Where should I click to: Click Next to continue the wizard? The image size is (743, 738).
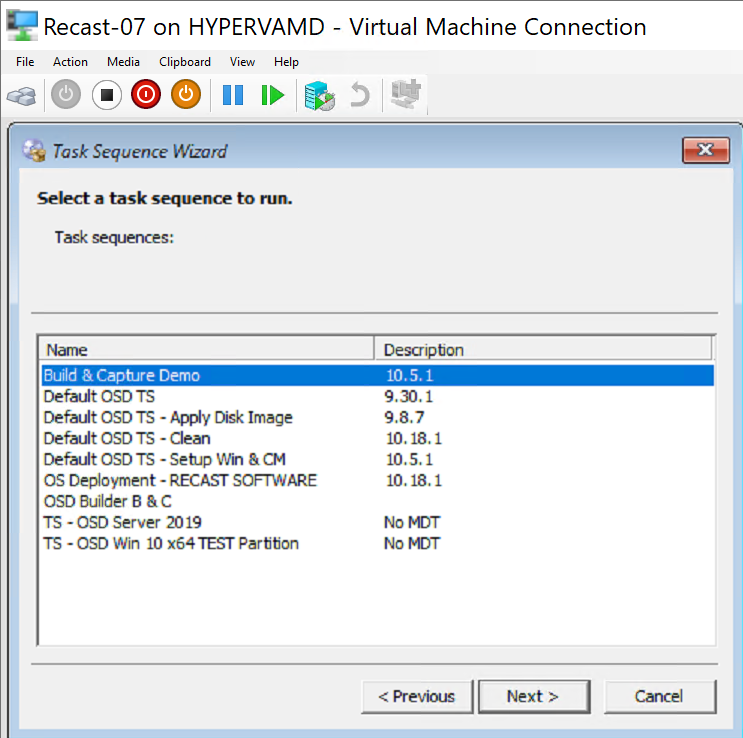pyautogui.click(x=532, y=696)
